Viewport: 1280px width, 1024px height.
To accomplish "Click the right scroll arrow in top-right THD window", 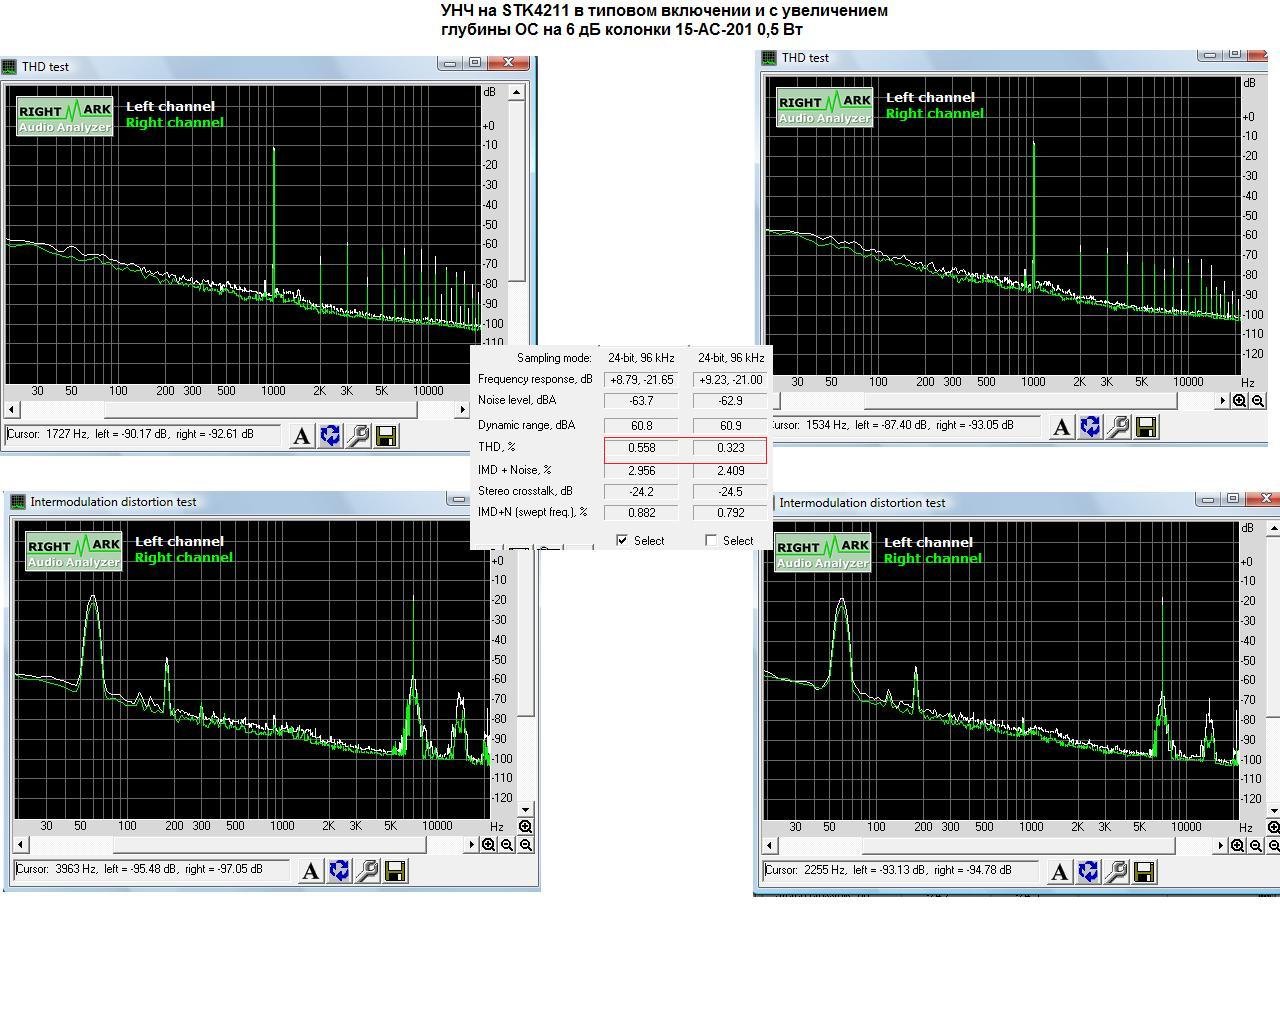I will coord(1223,401).
